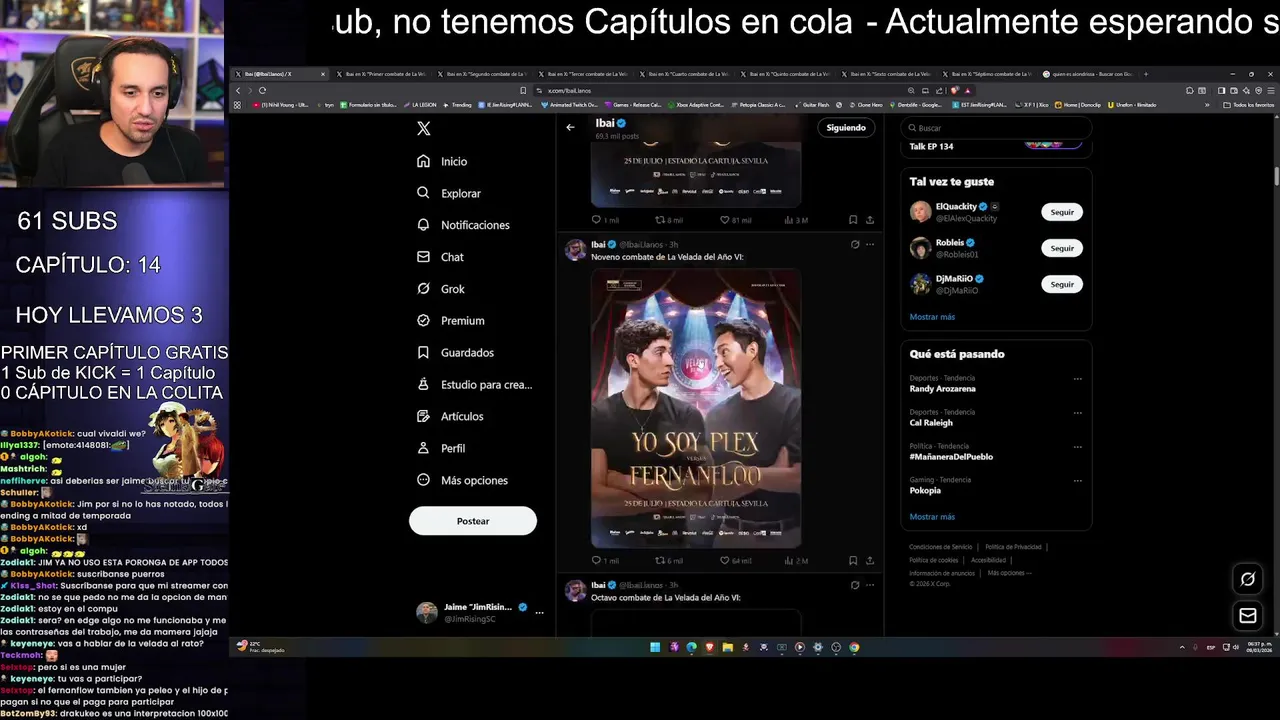Screen dimensions: 1280x720
Task: Reply to the top post with 81 mil likes
Action: (x=605, y=220)
